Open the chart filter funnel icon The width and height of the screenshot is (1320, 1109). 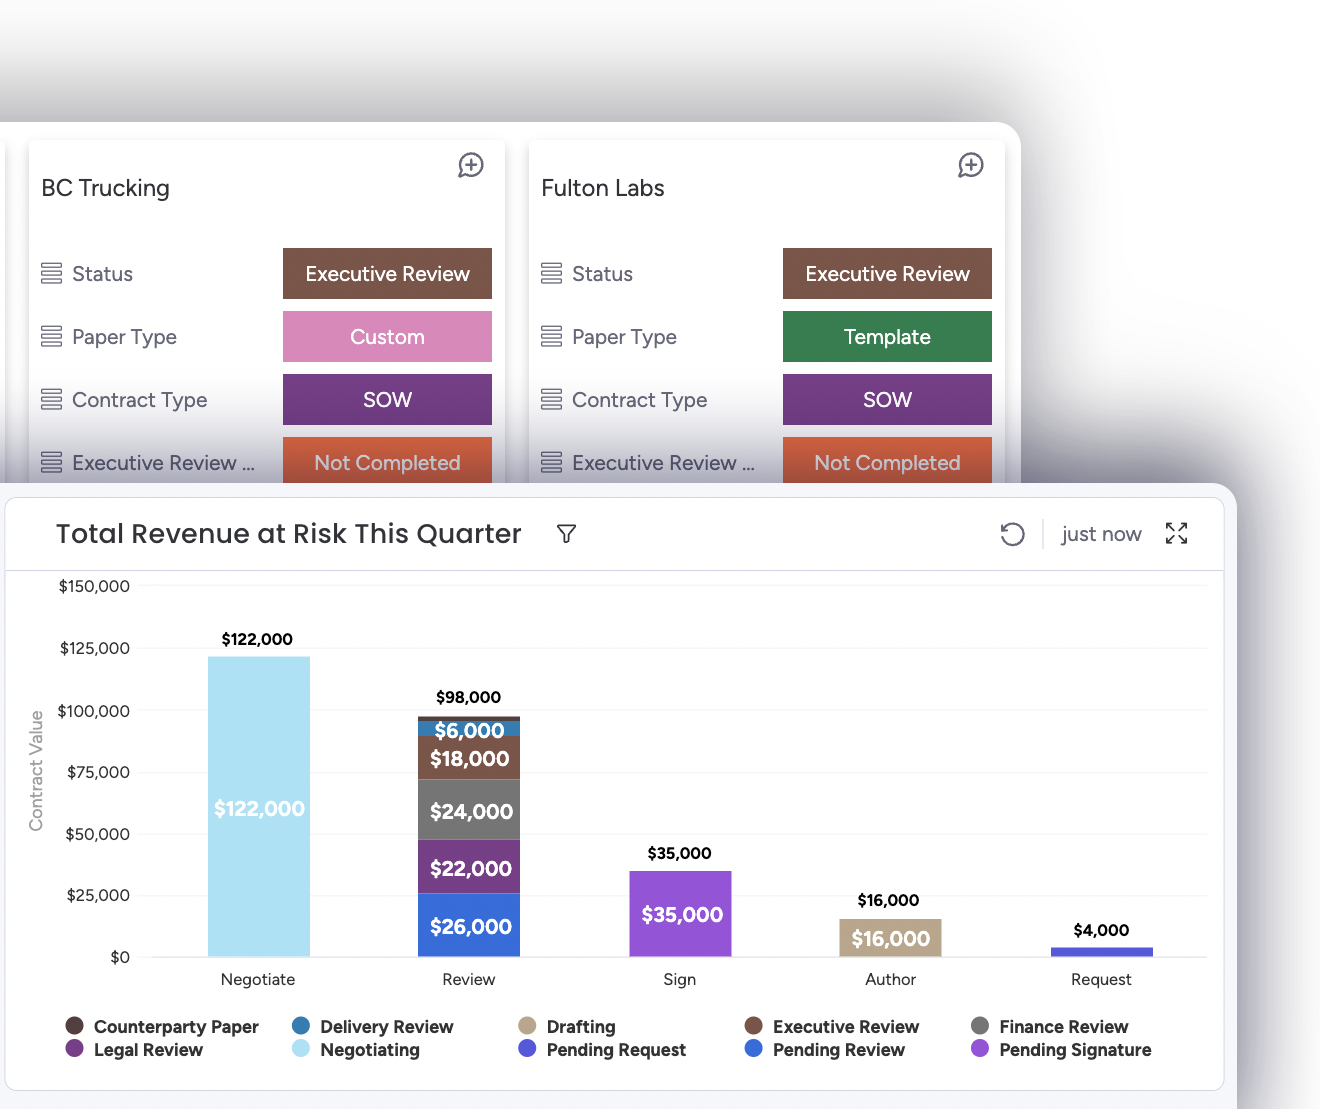[566, 534]
